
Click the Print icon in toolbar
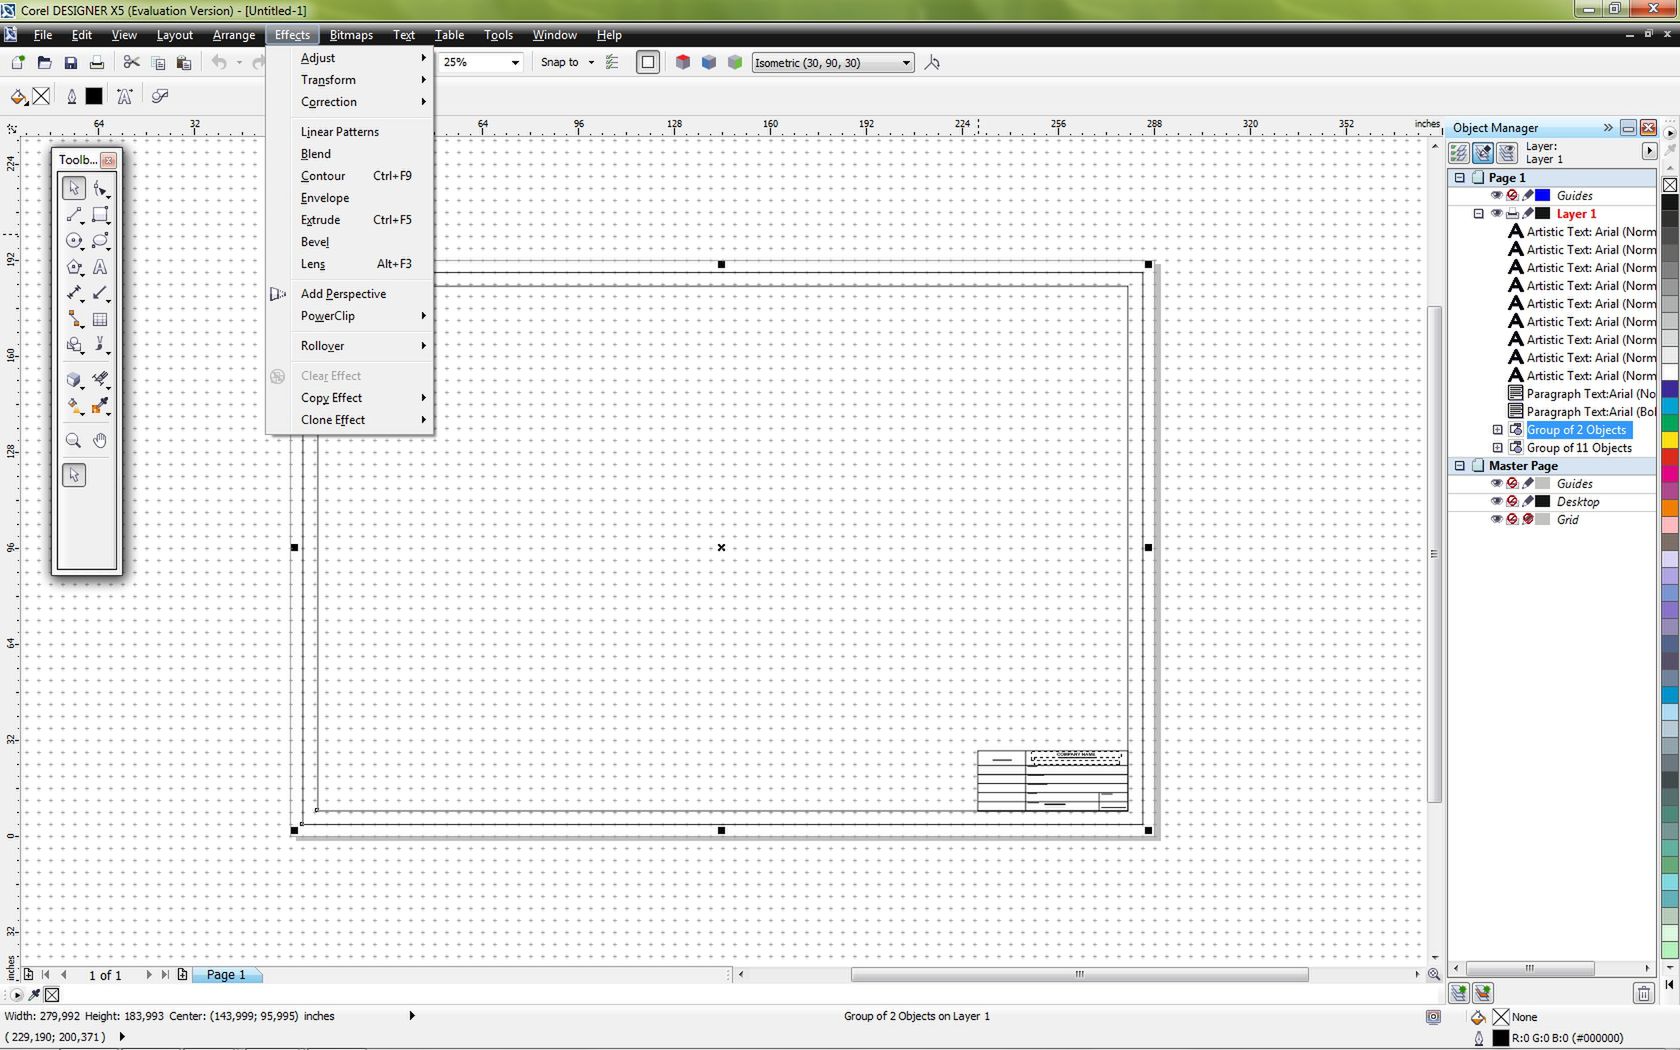[97, 62]
